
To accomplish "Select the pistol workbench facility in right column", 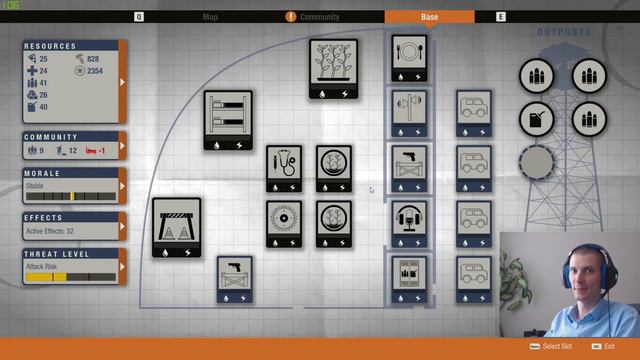I will pos(409,169).
